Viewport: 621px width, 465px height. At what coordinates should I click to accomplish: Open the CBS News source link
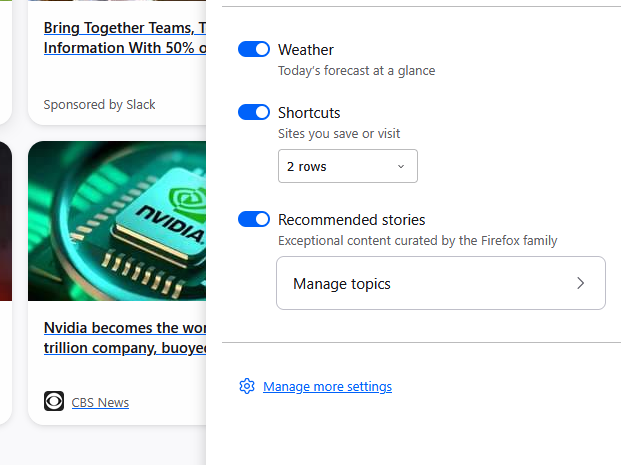point(100,402)
